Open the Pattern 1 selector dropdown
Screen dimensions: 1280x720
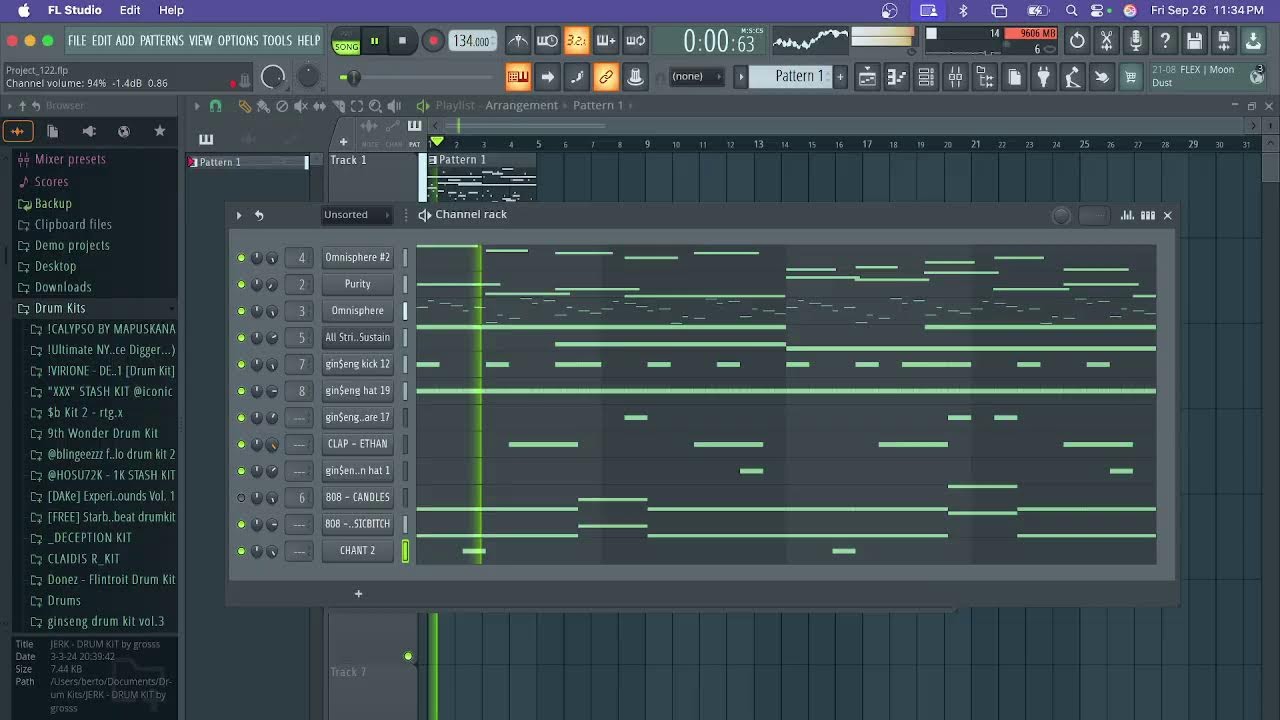tap(800, 77)
